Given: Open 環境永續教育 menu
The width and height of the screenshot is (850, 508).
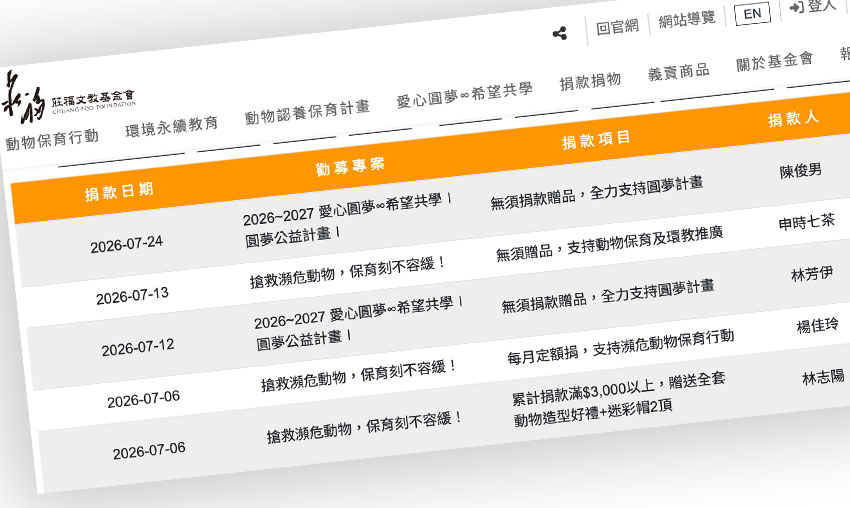Looking at the screenshot, I should click(x=171, y=126).
